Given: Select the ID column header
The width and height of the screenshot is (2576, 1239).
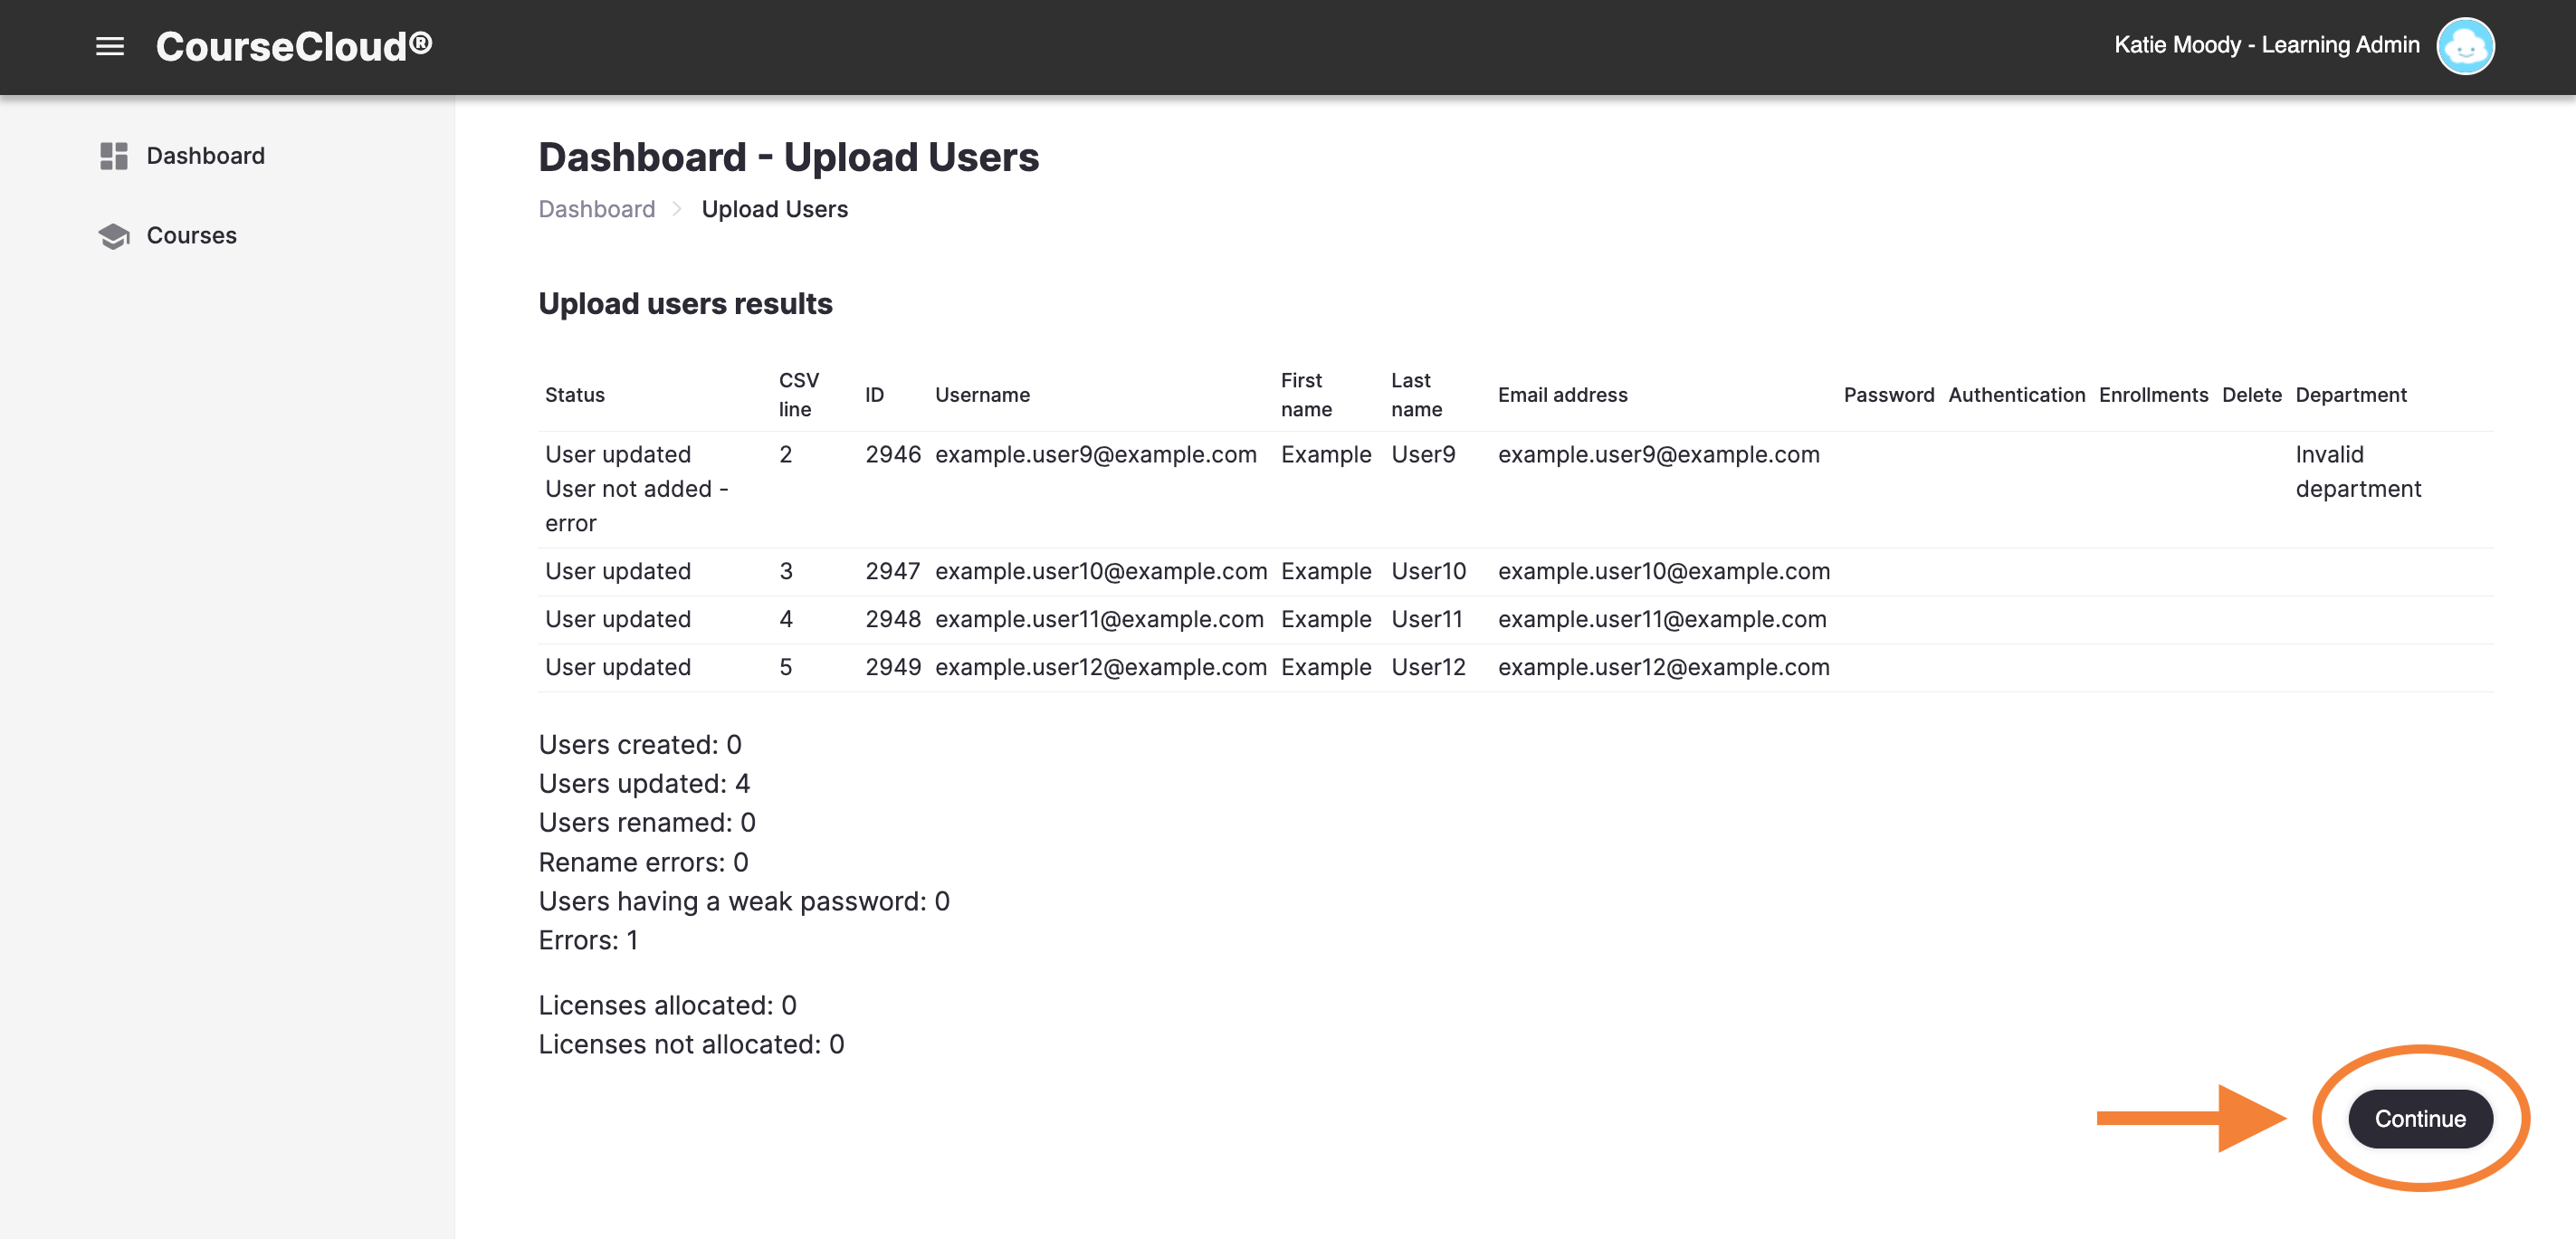Looking at the screenshot, I should (x=874, y=395).
